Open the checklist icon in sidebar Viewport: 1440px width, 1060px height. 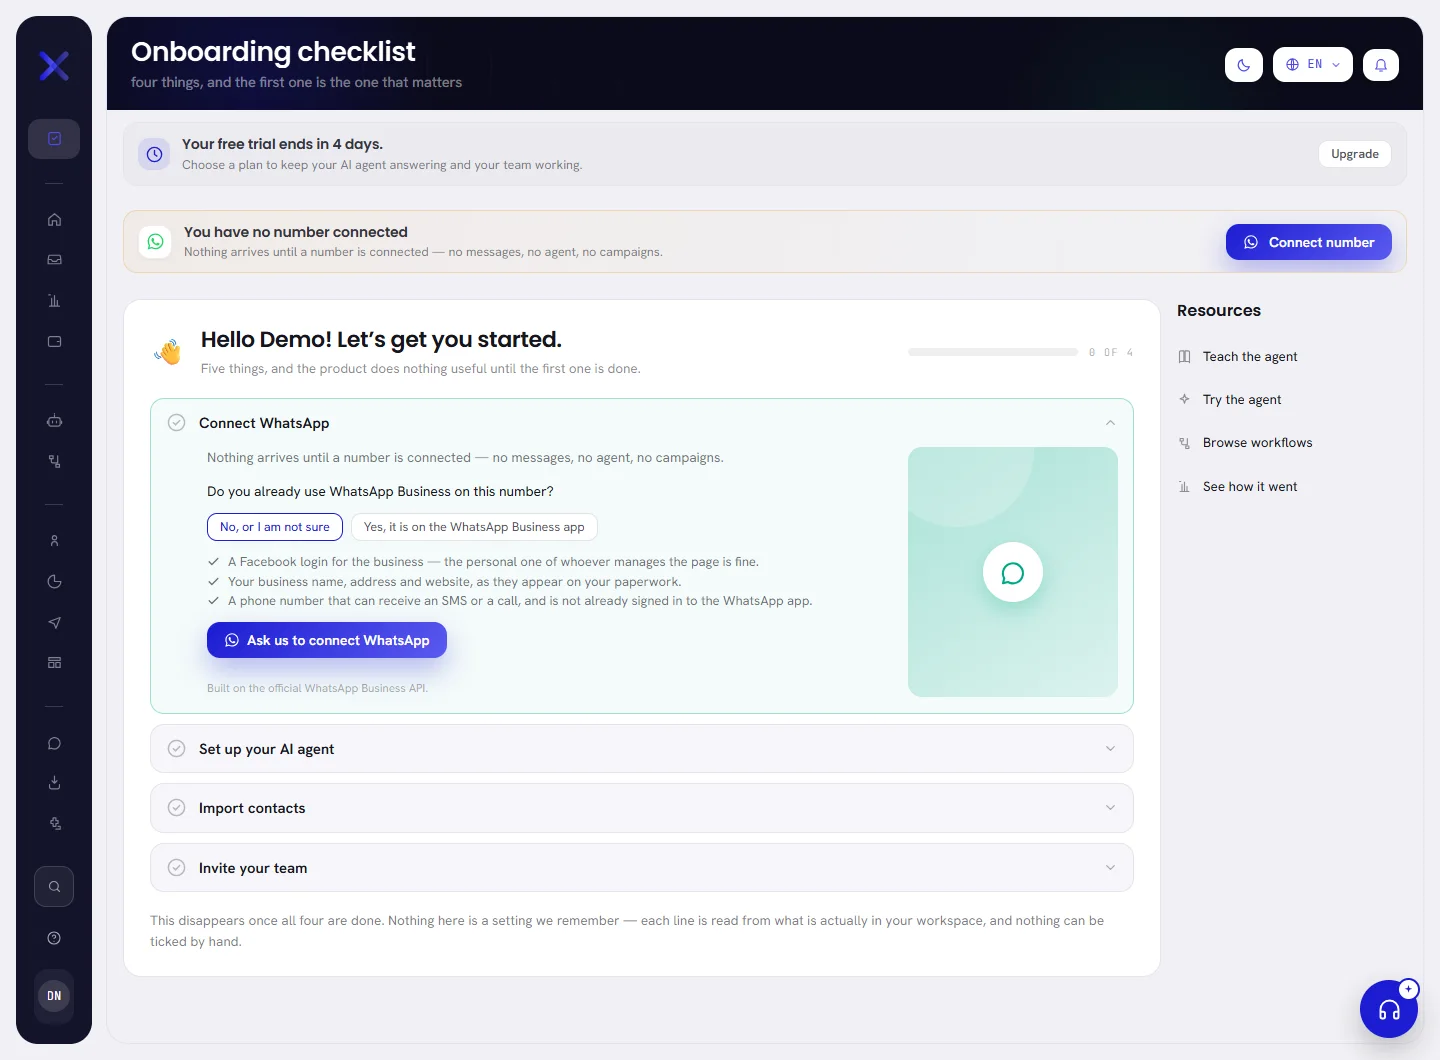pyautogui.click(x=54, y=139)
